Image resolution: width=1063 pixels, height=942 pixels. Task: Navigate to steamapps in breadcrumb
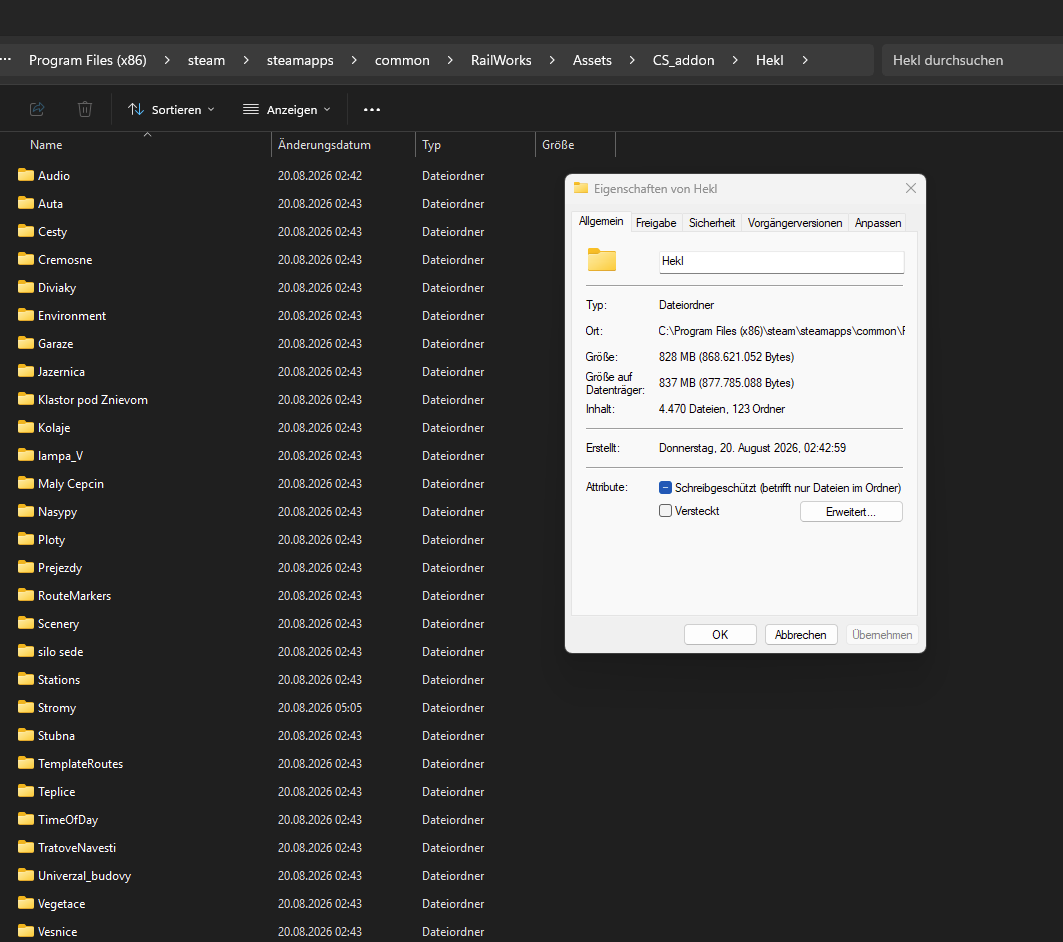[300, 60]
